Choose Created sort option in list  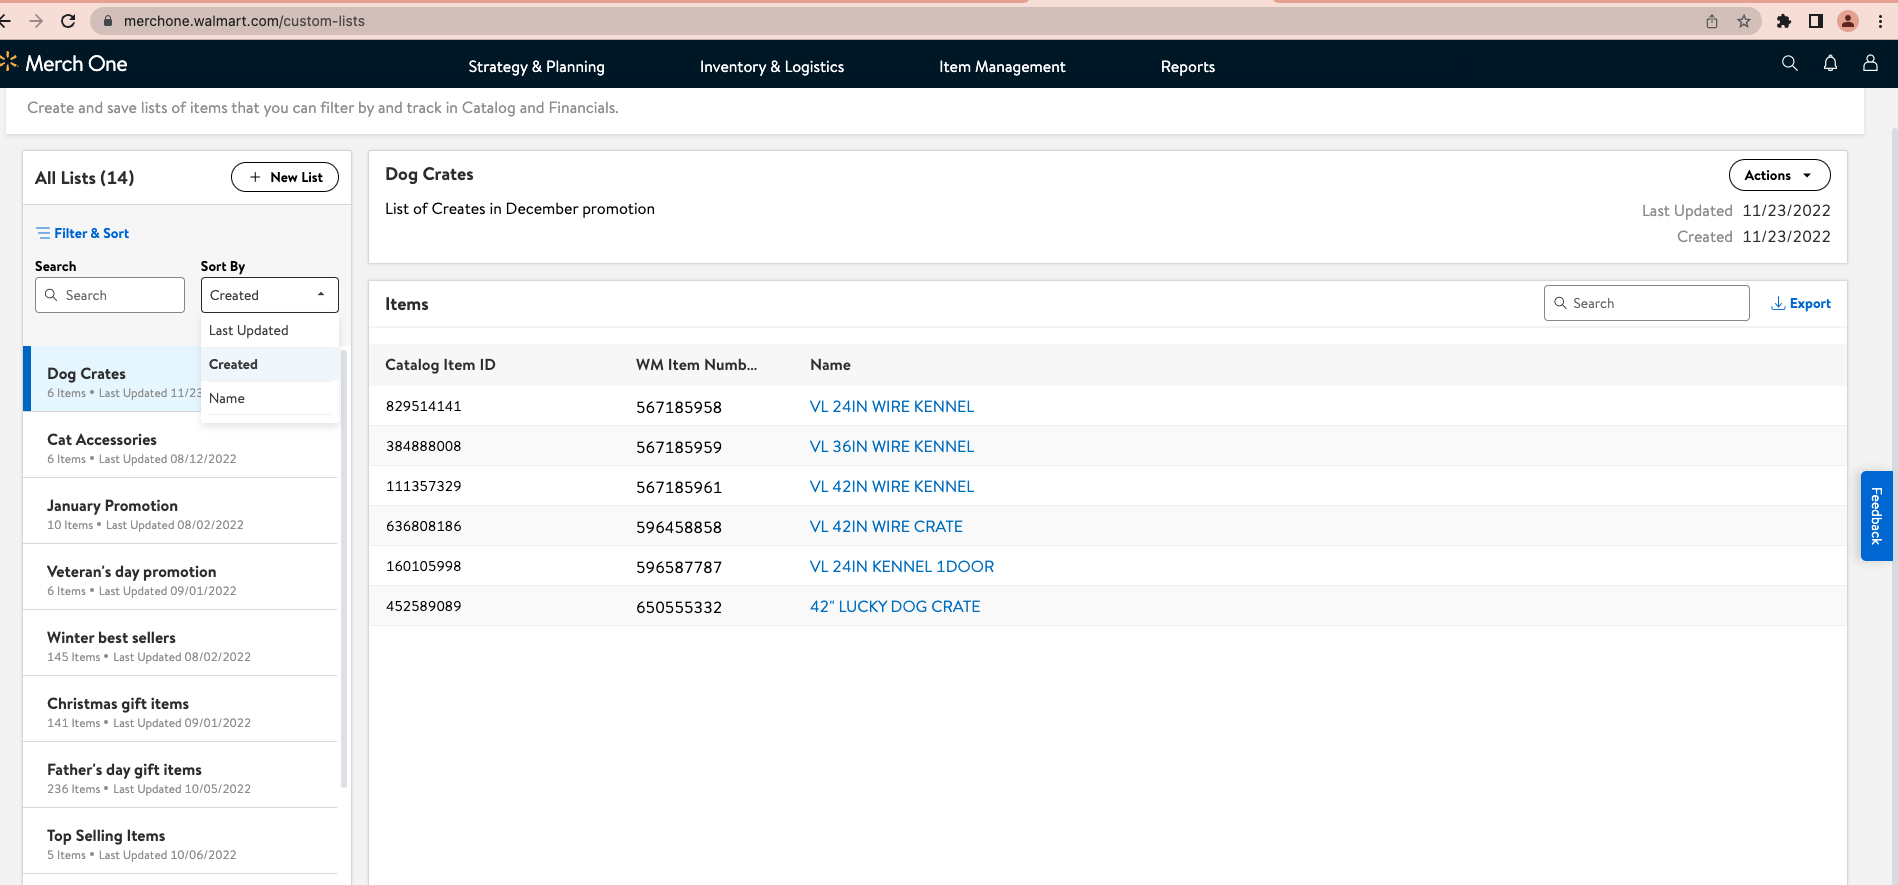(270, 364)
